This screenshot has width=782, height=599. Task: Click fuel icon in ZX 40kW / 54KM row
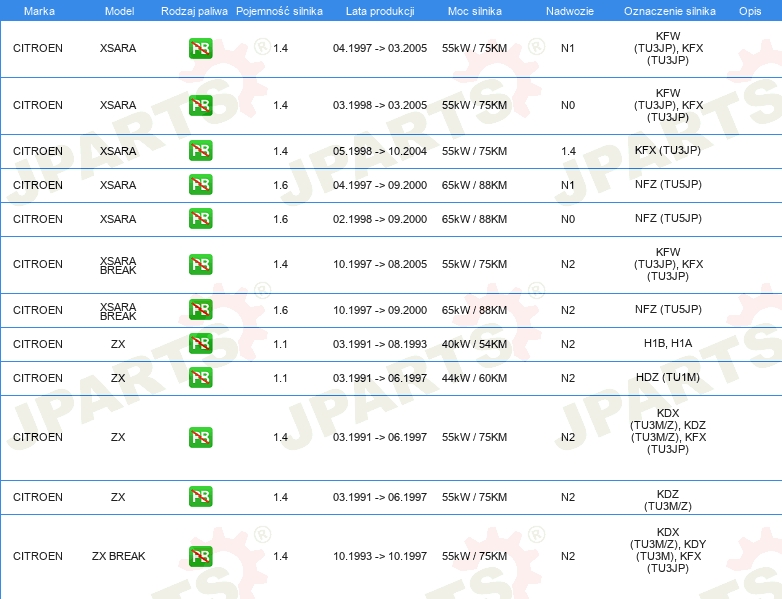click(200, 344)
